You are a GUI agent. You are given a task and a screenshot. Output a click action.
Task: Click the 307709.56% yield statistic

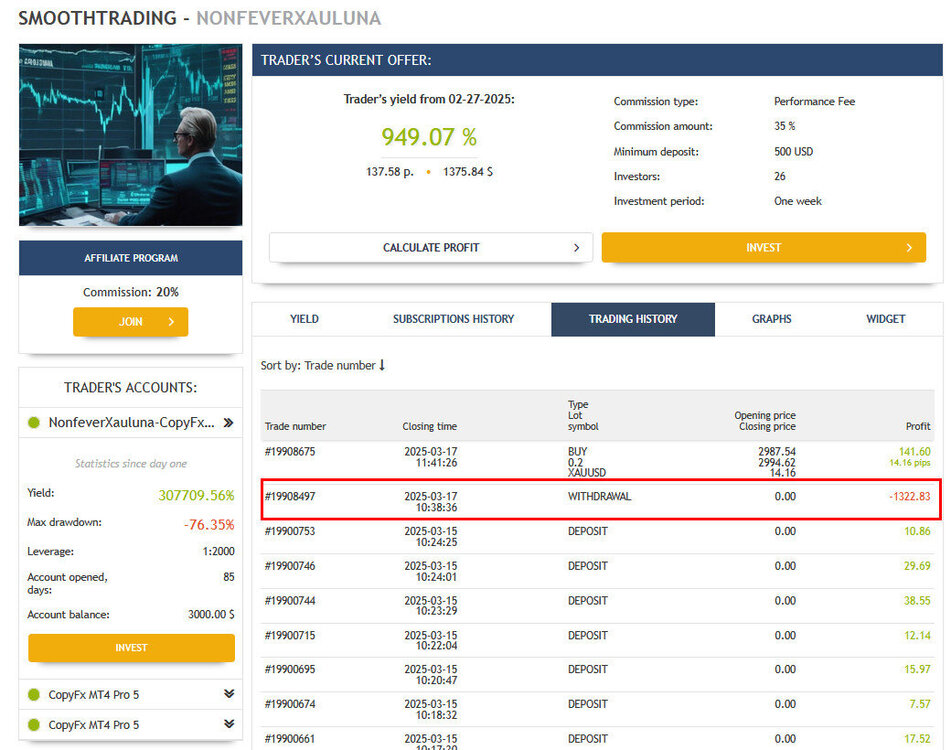point(197,495)
